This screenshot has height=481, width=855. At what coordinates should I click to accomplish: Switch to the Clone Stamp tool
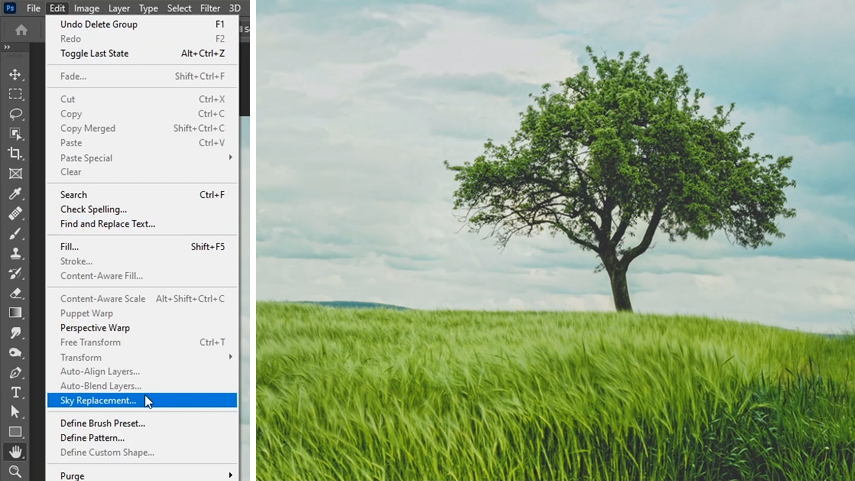coord(15,253)
